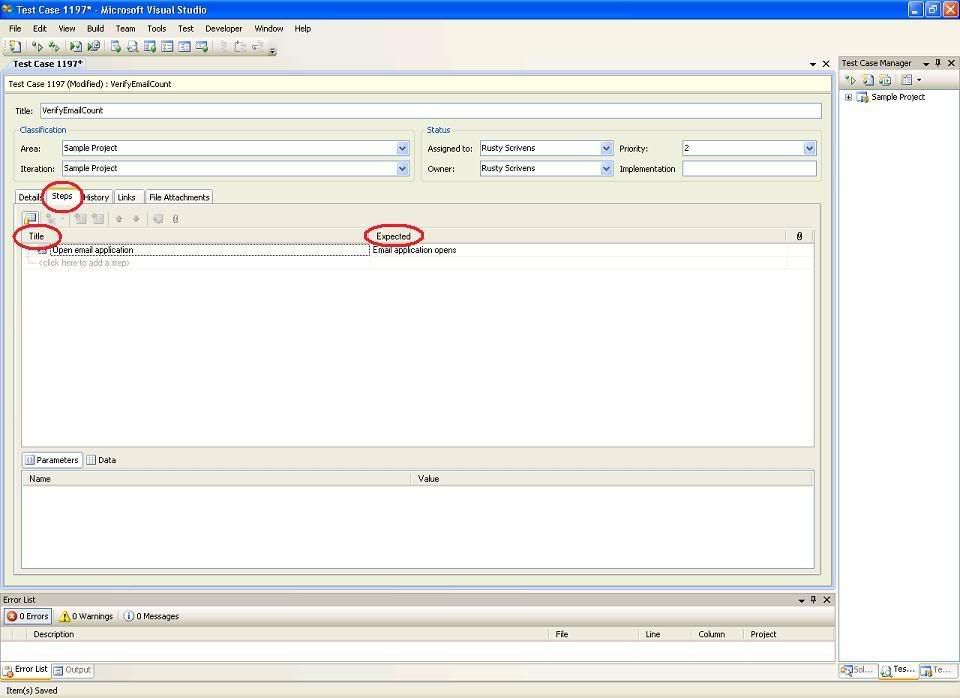The height and width of the screenshot is (698, 960).
Task: Select the 'Open email application' step cell
Action: coord(209,250)
